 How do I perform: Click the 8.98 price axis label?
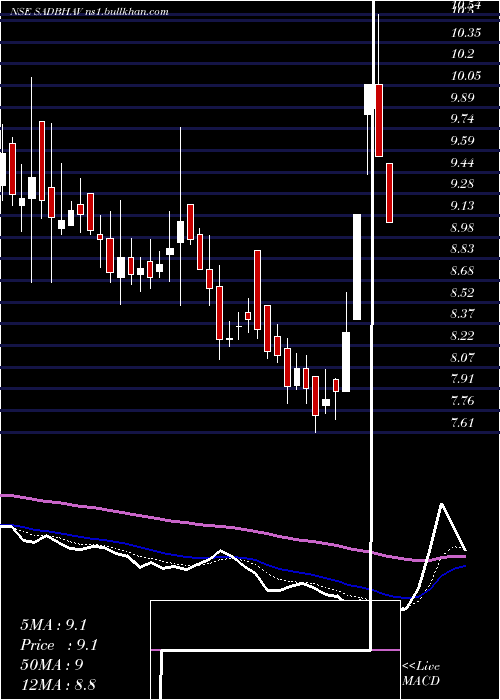point(462,227)
